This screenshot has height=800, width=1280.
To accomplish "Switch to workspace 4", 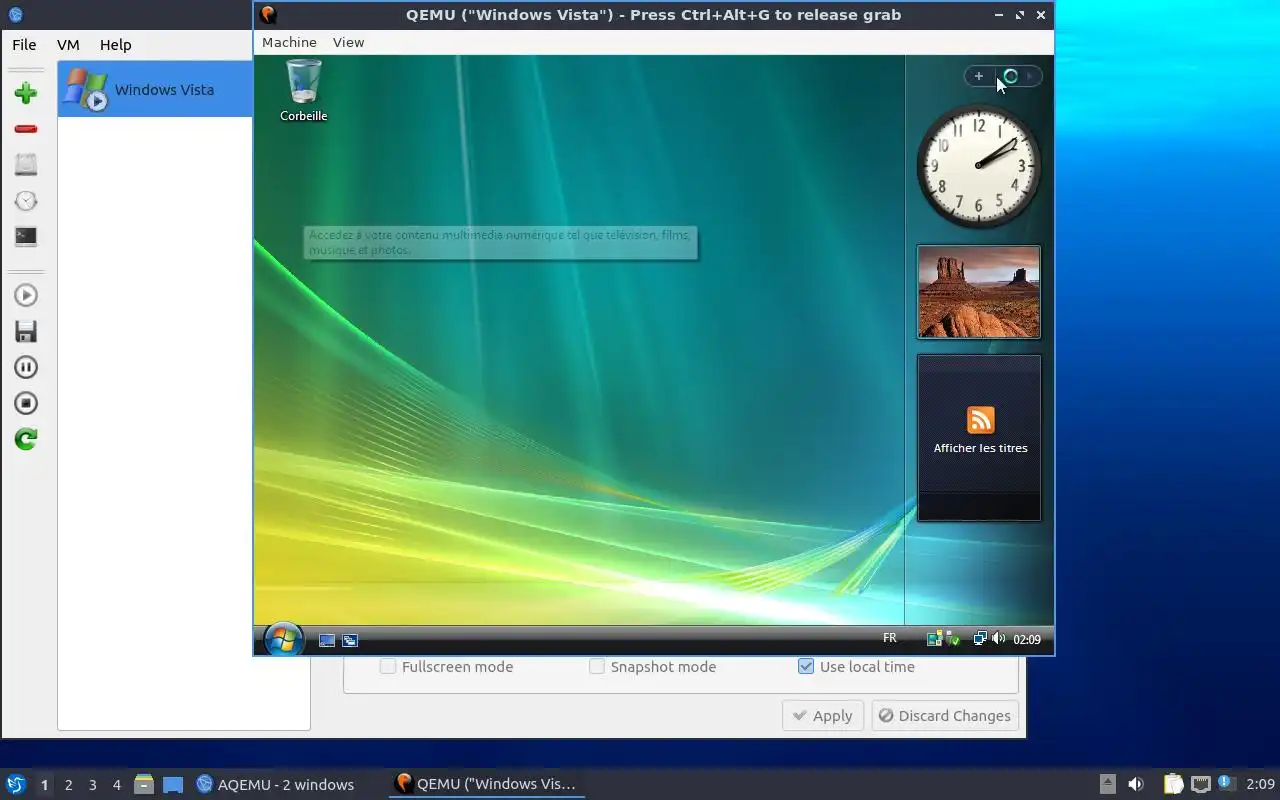I will pyautogui.click(x=116, y=785).
